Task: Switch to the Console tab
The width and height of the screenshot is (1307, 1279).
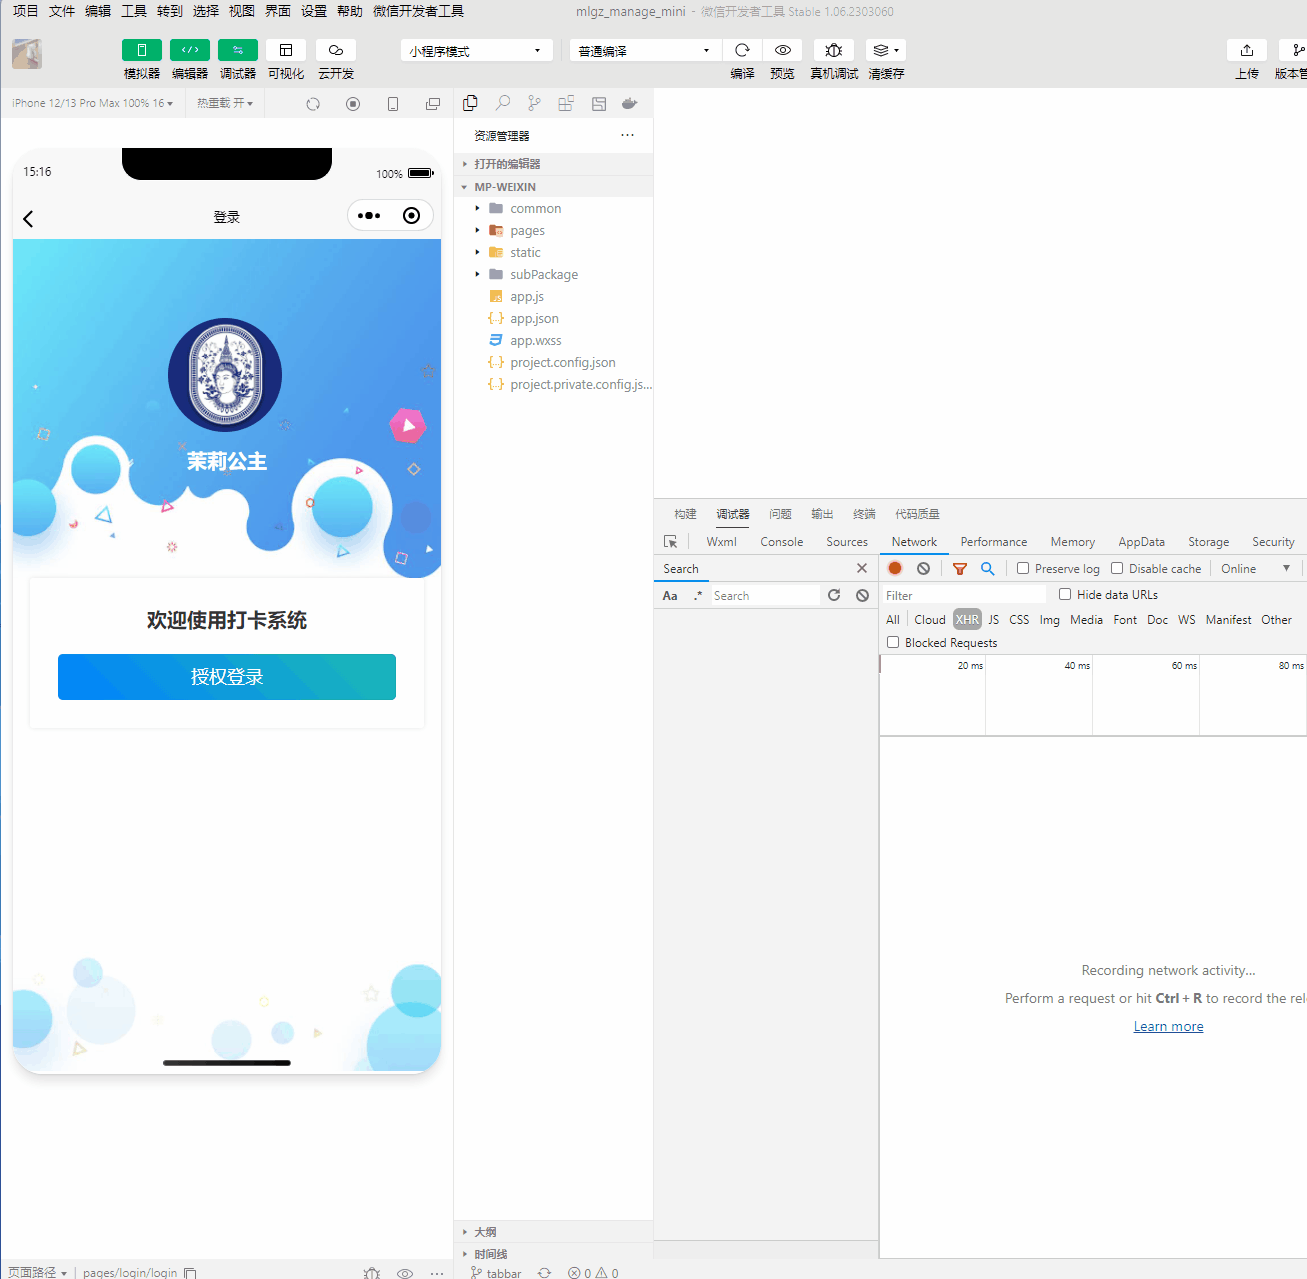Action: pos(781,541)
